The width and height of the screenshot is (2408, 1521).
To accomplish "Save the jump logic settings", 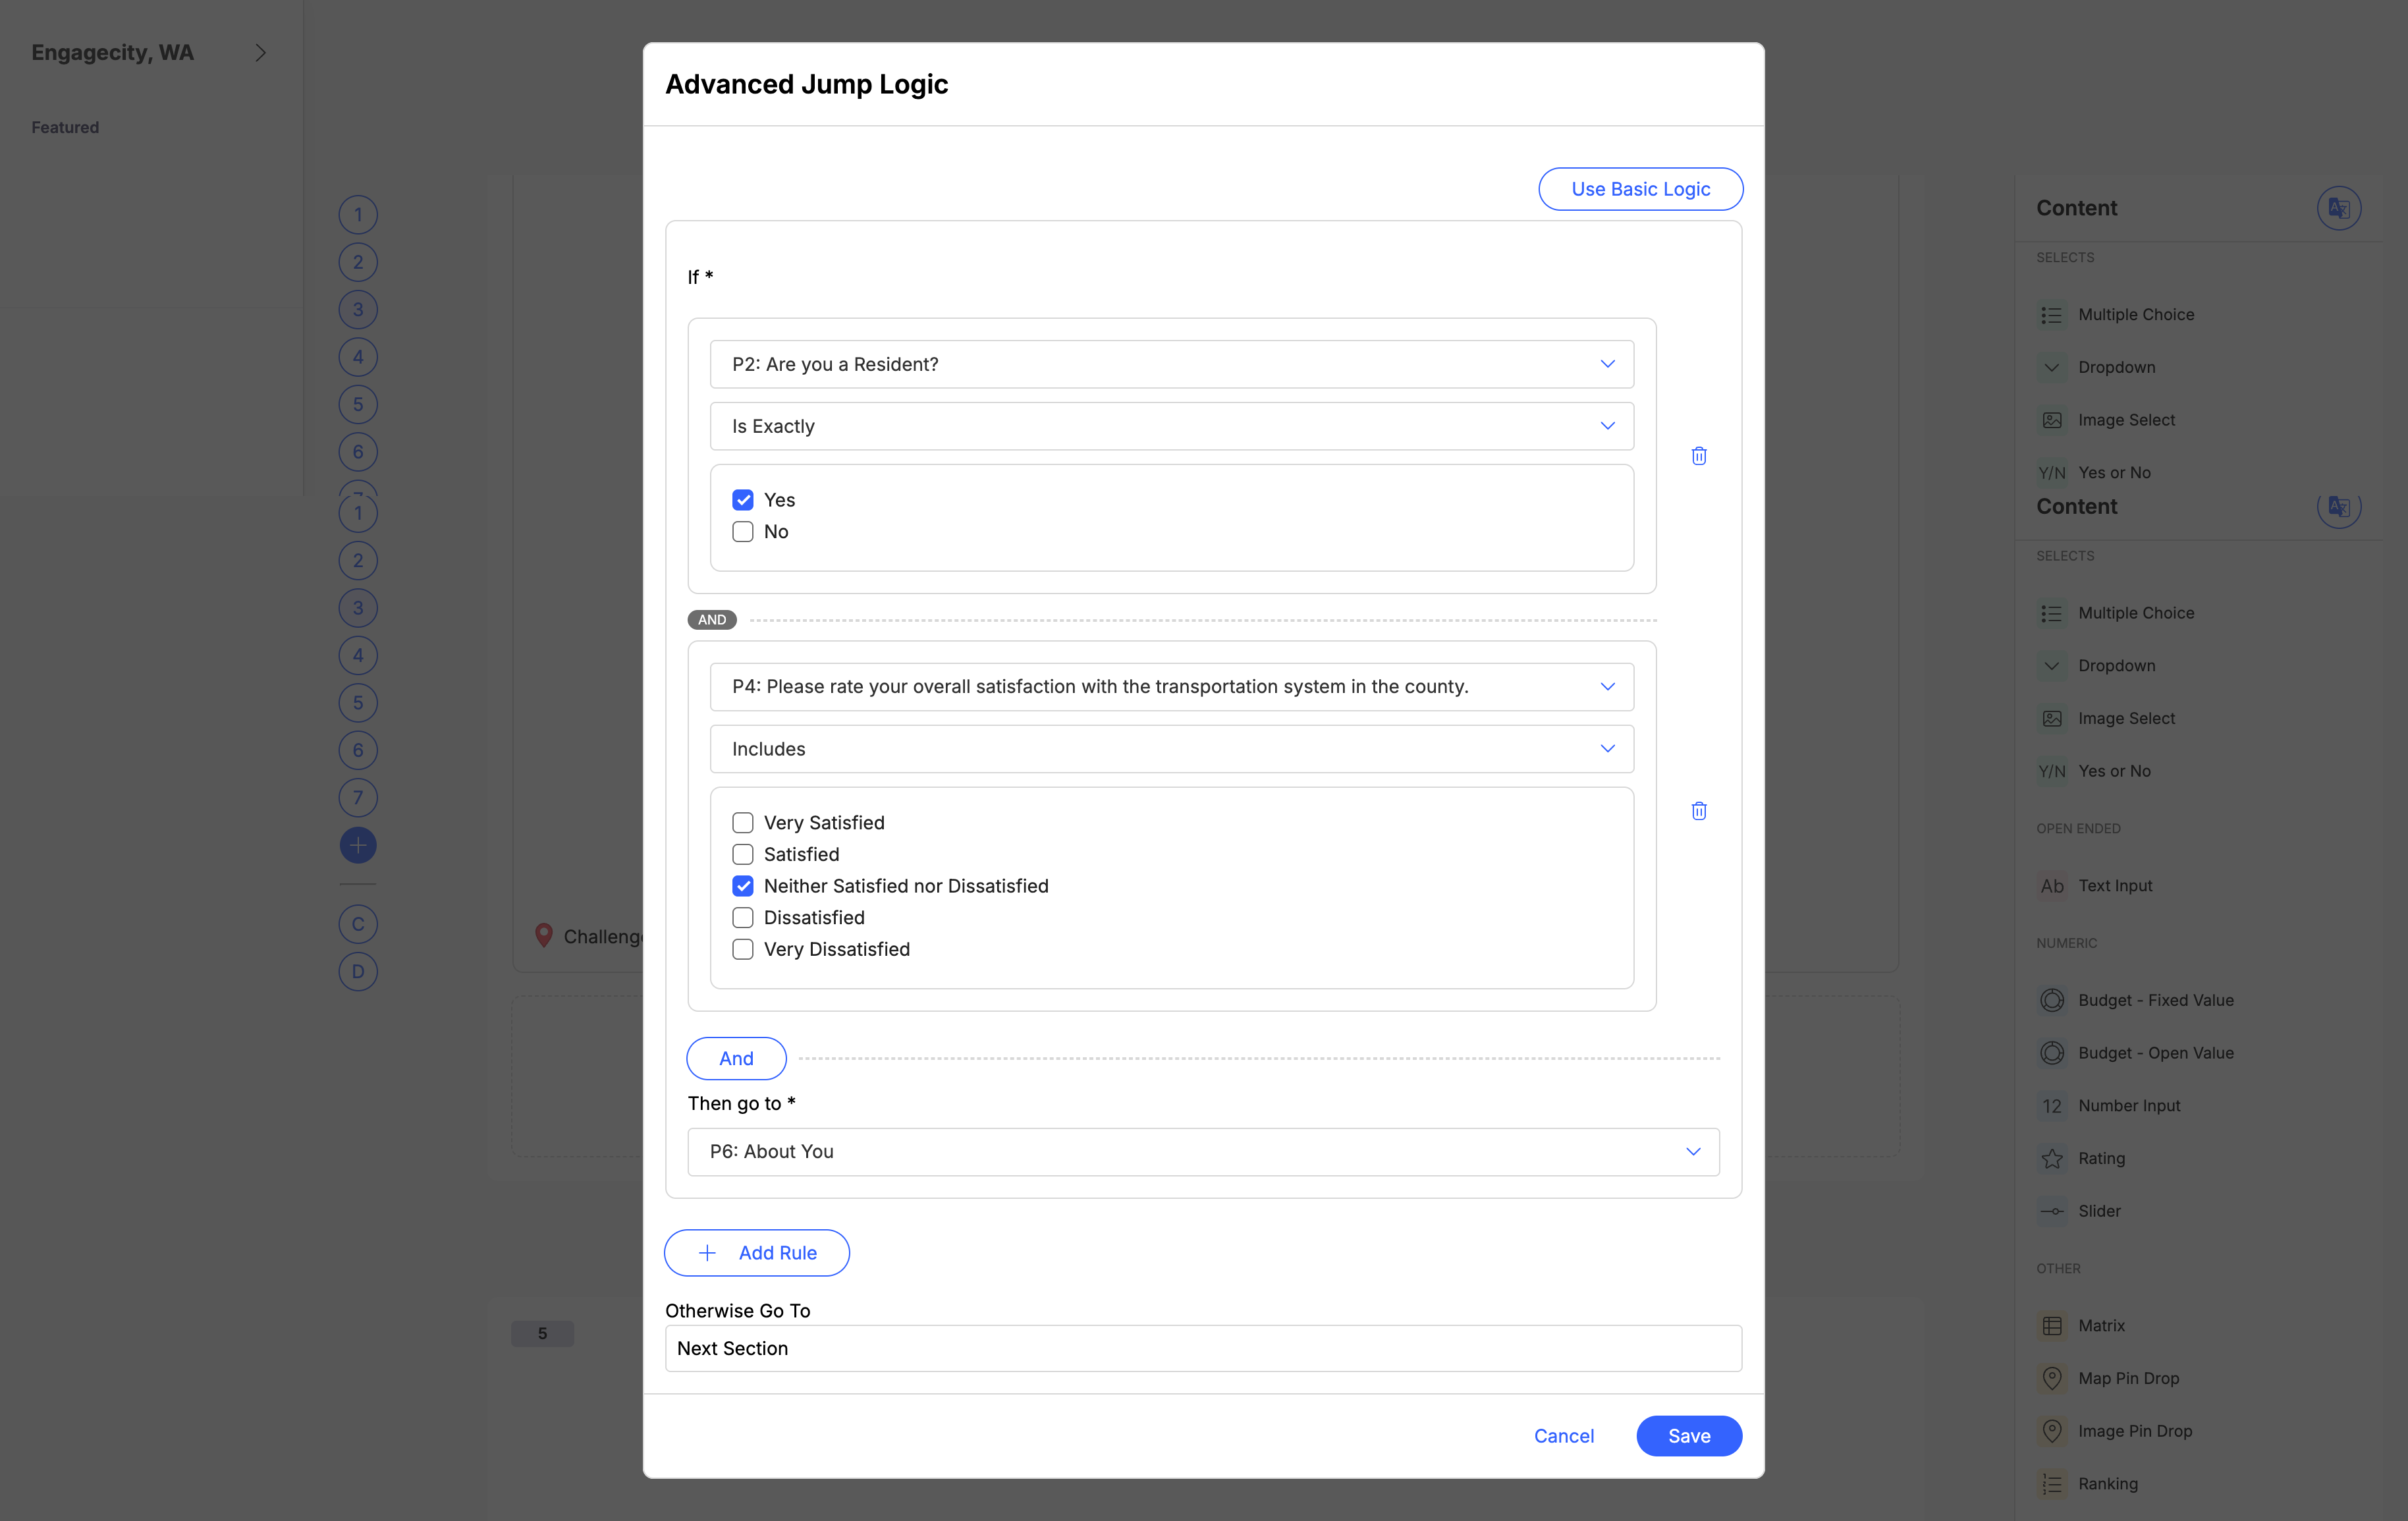I will [x=1688, y=1436].
